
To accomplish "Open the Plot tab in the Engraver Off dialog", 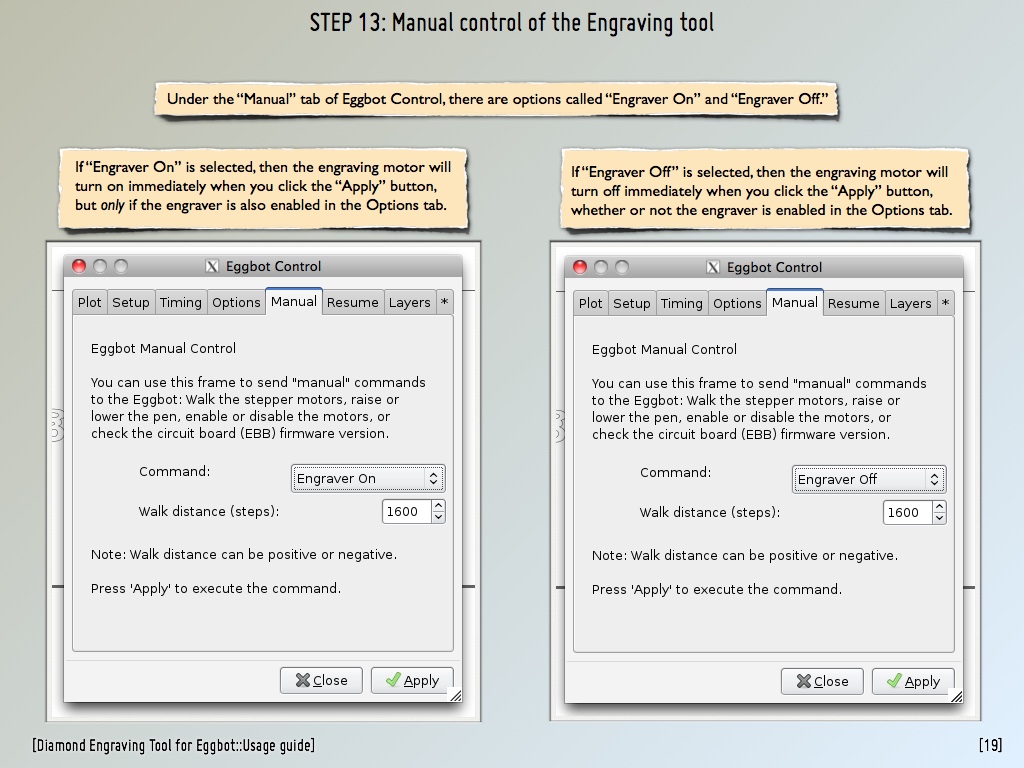I will point(590,303).
